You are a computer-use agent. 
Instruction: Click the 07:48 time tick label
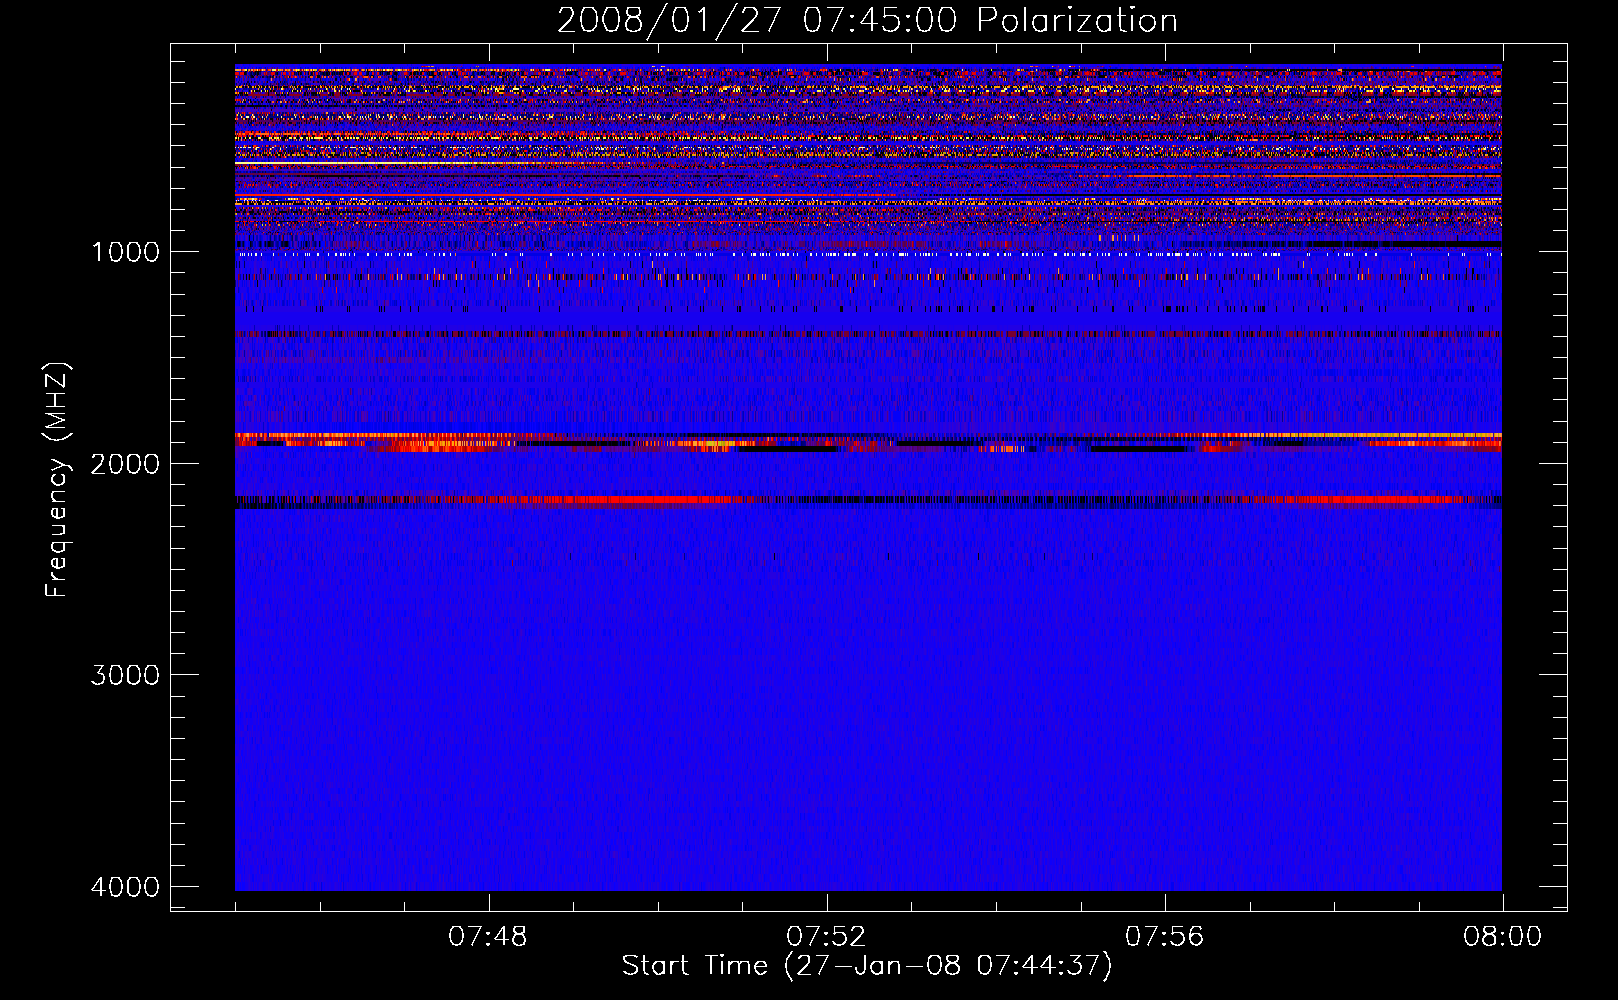point(488,937)
